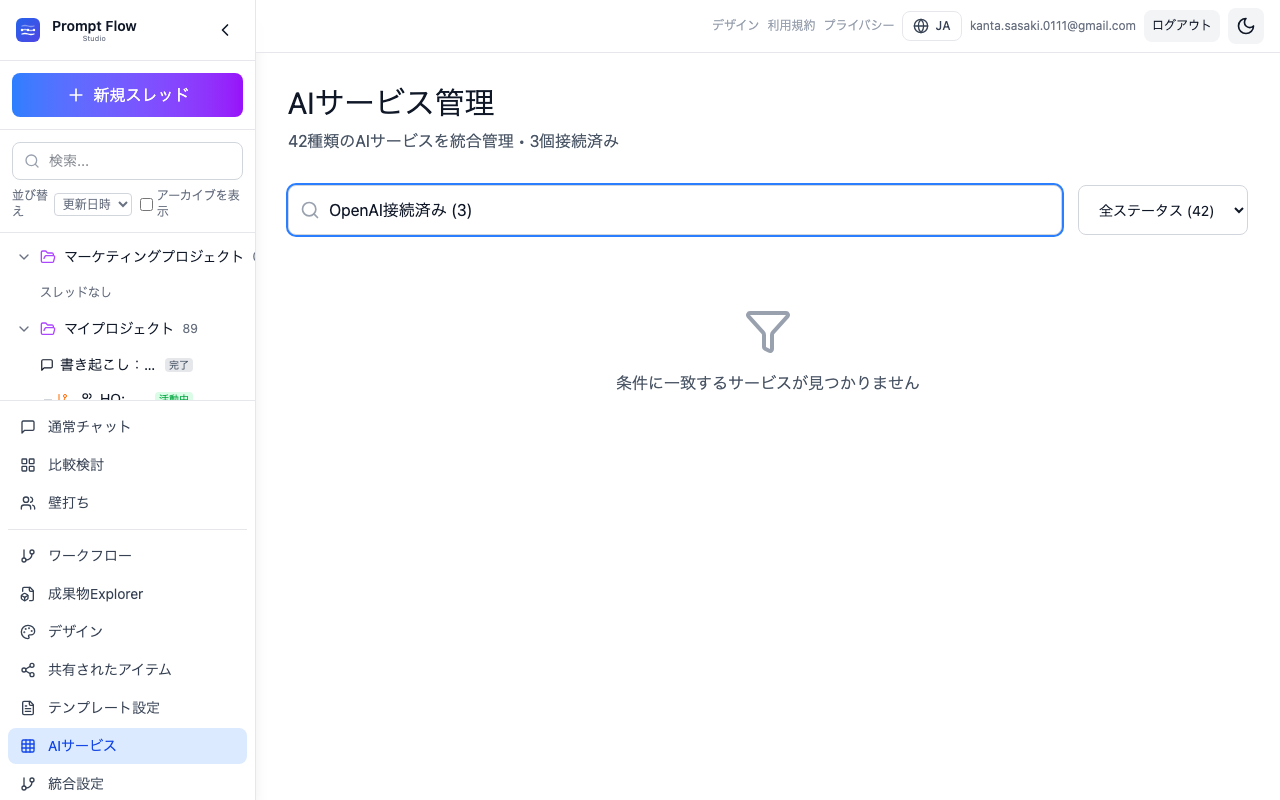1280x800 pixels.
Task: Start a thread with 新規スレッド button
Action: coord(127,95)
